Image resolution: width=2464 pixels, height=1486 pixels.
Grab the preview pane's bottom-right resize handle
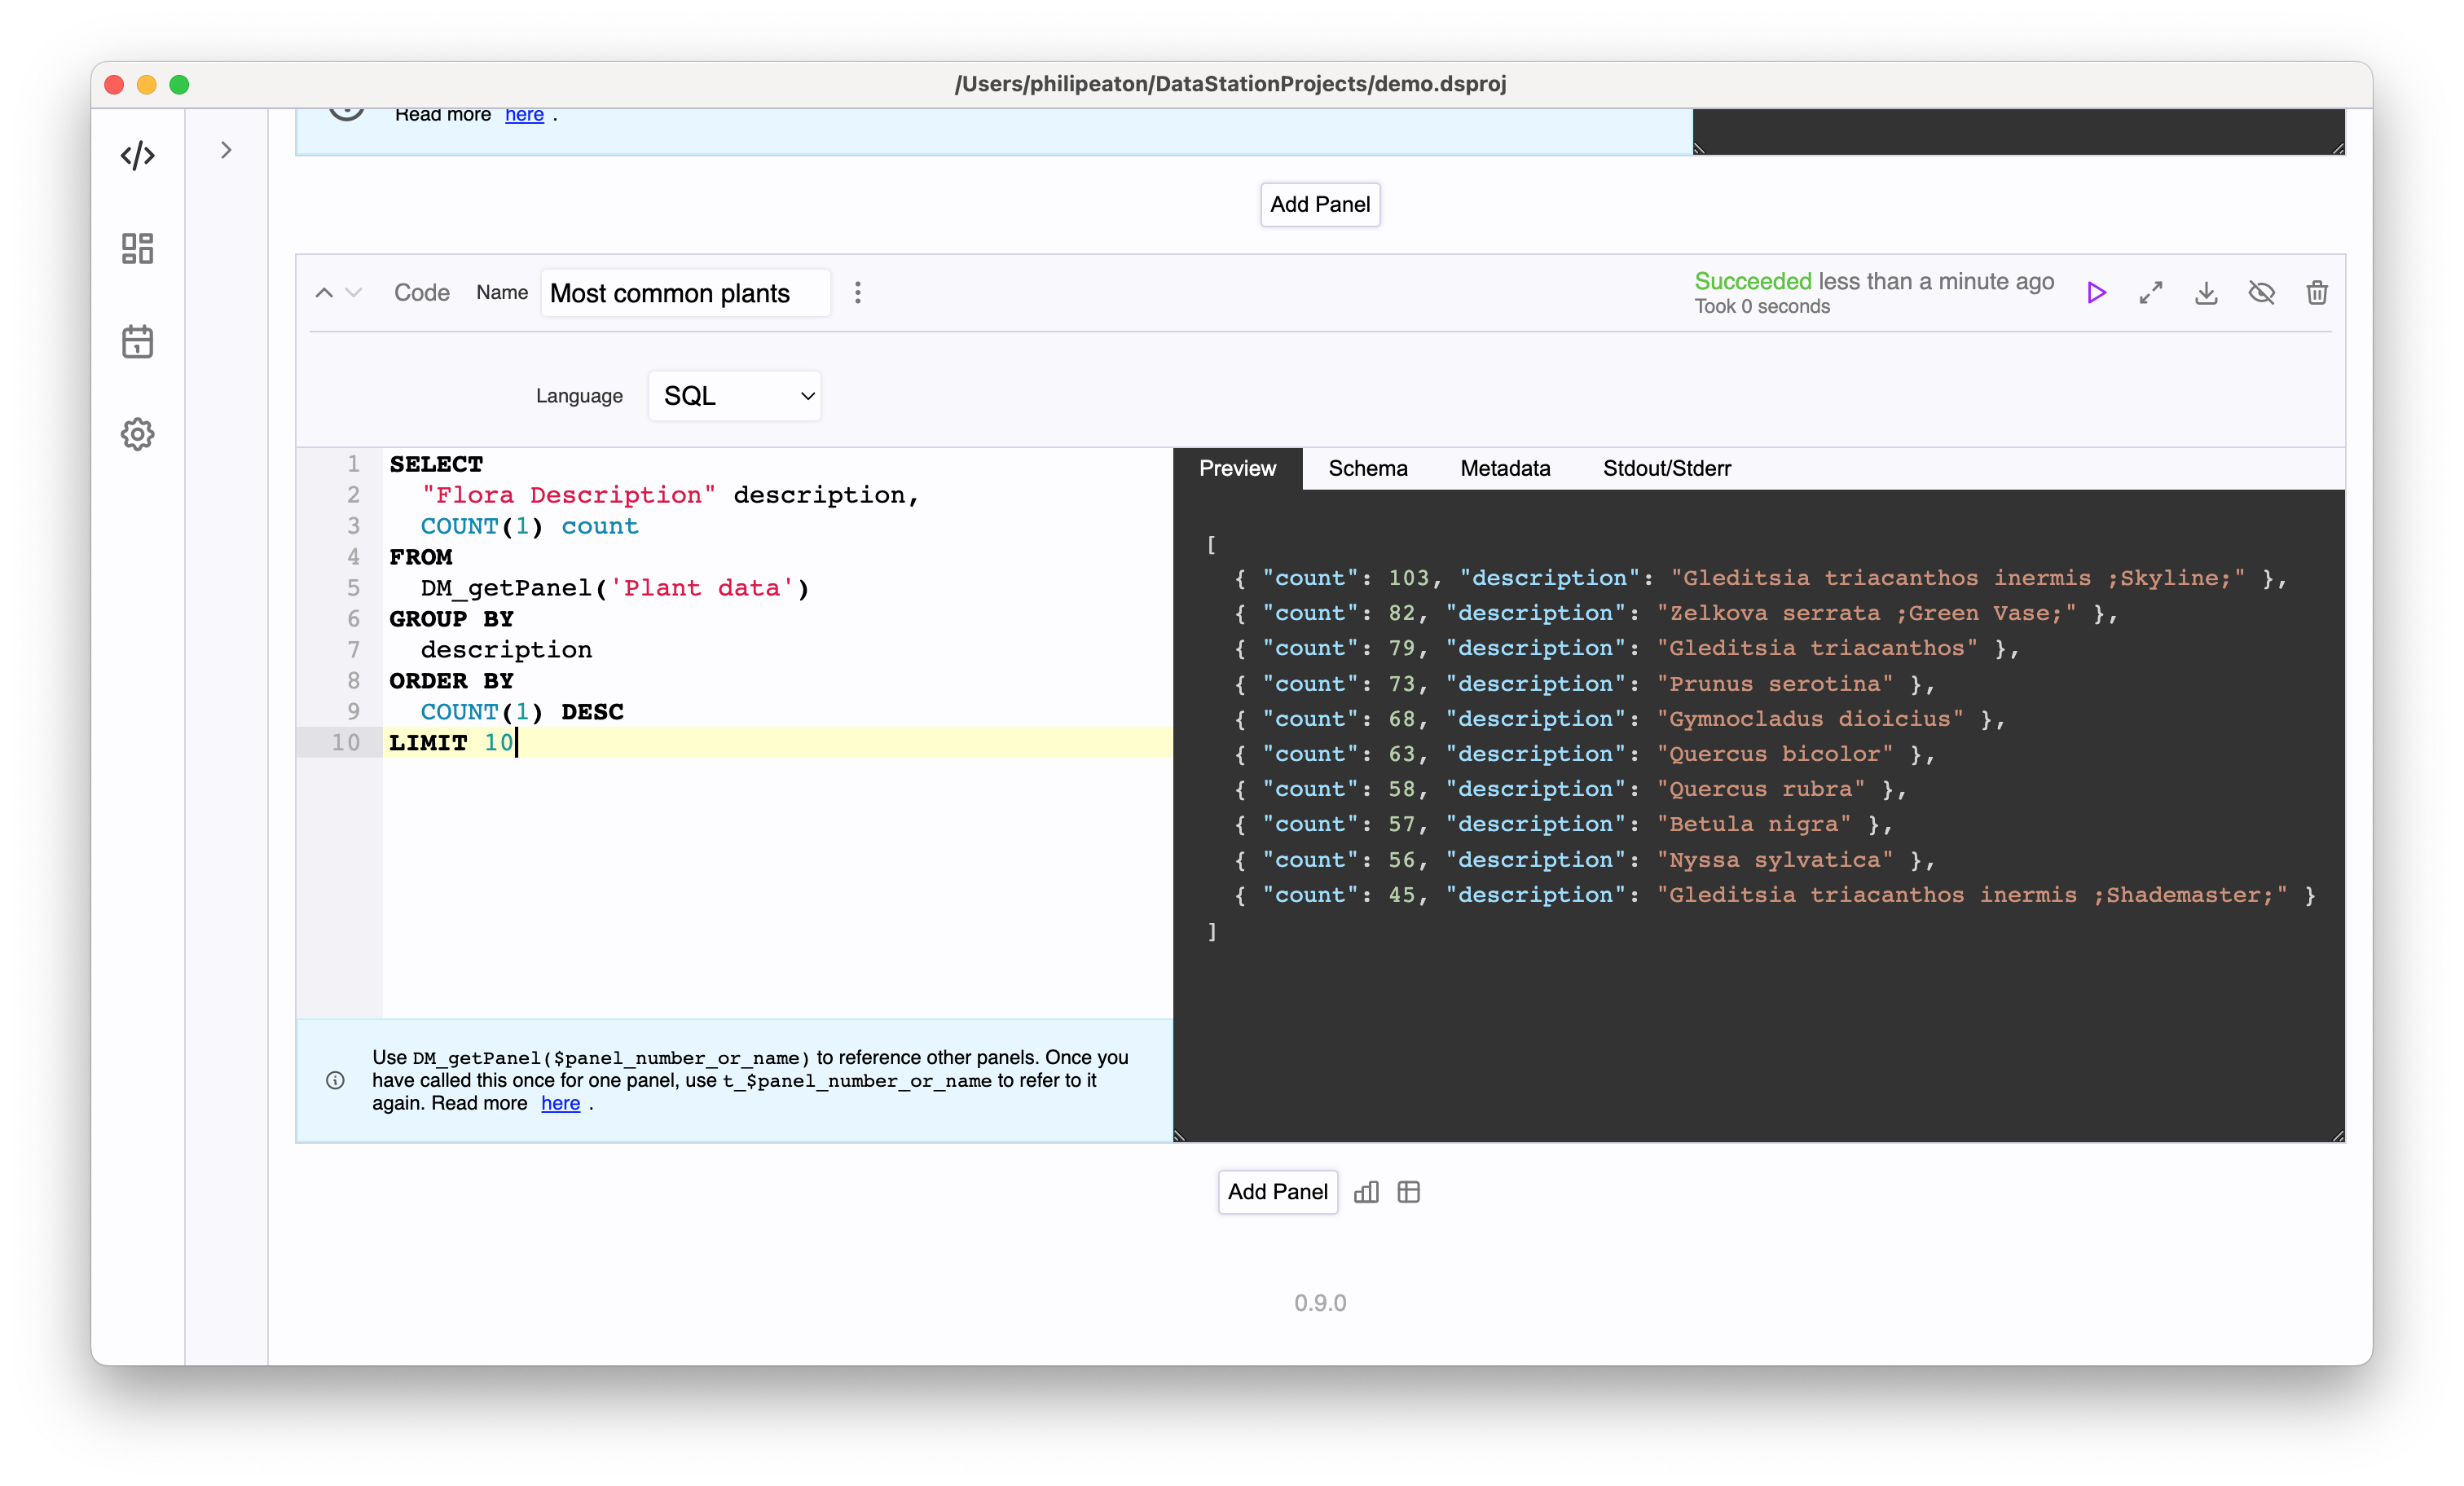coord(2337,1135)
